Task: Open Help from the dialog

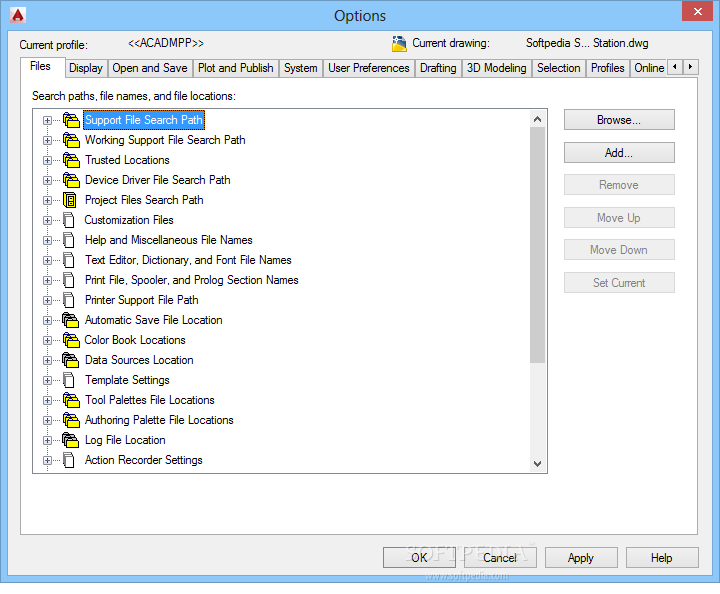Action: pos(662,557)
